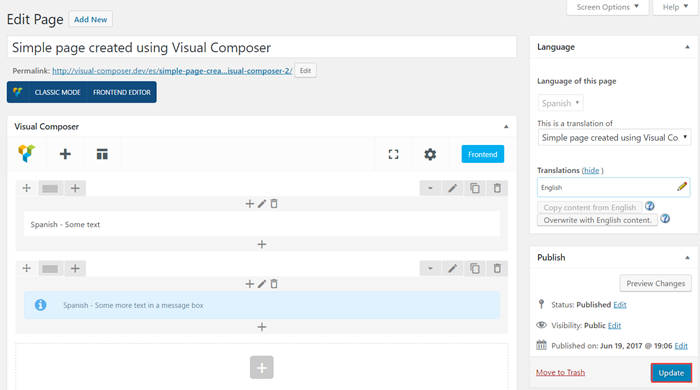This screenshot has width=700, height=390.
Task: Open the 'This is a translation of' dropdown
Action: tap(614, 137)
